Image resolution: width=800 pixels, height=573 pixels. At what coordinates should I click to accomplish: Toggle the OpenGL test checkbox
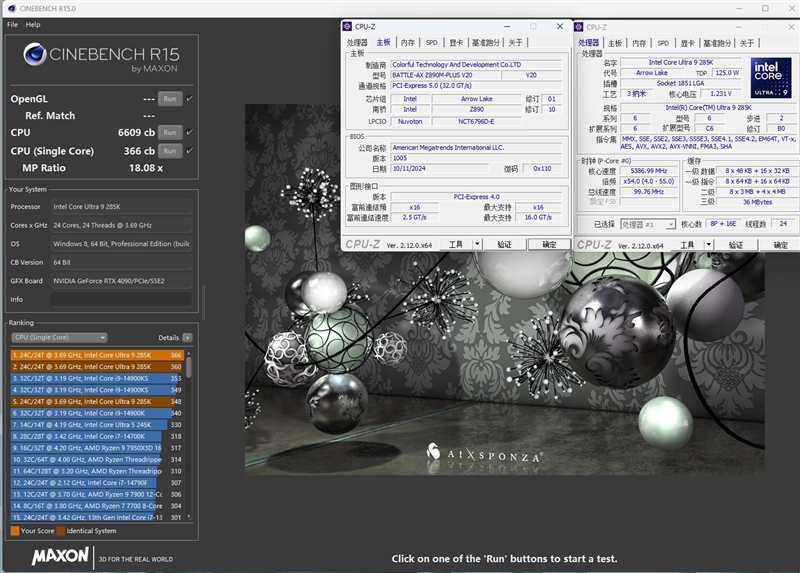pyautogui.click(x=189, y=99)
